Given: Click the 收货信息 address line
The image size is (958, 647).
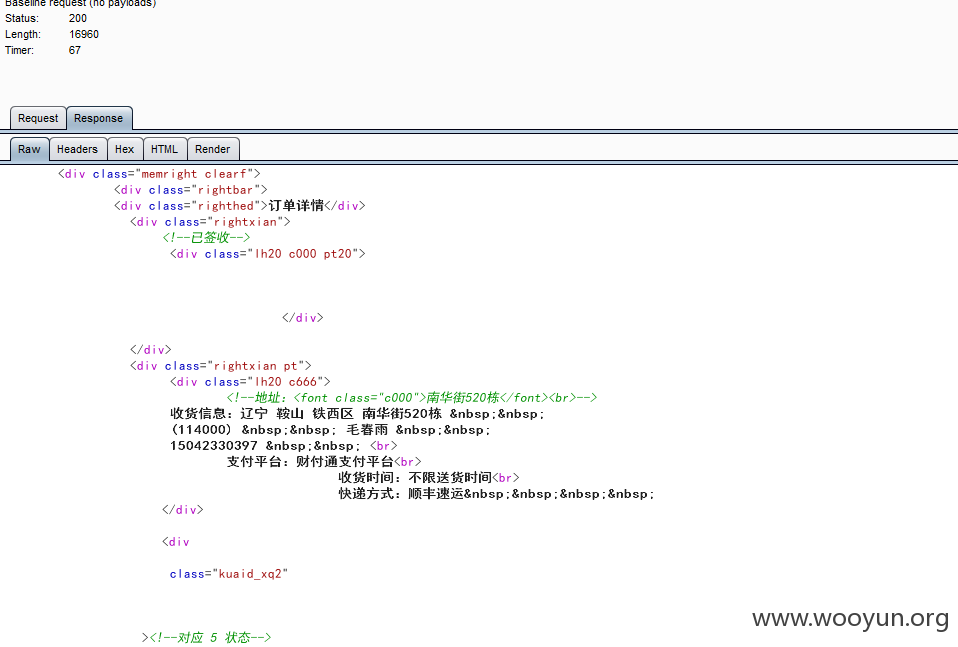Looking at the screenshot, I should click(x=357, y=414).
